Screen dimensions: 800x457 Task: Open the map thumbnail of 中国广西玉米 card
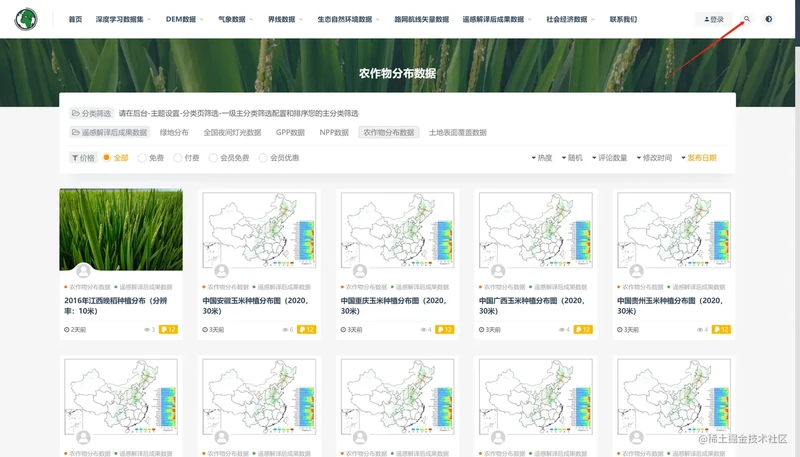coord(536,230)
